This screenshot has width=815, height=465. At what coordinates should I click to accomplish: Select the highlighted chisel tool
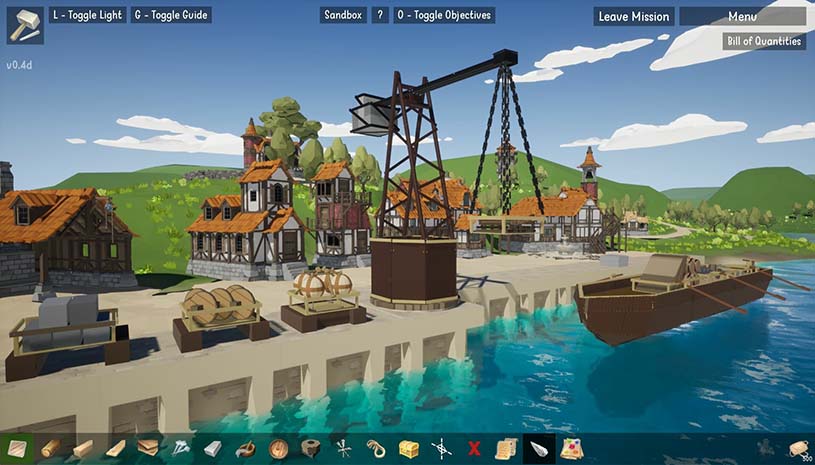tap(539, 448)
